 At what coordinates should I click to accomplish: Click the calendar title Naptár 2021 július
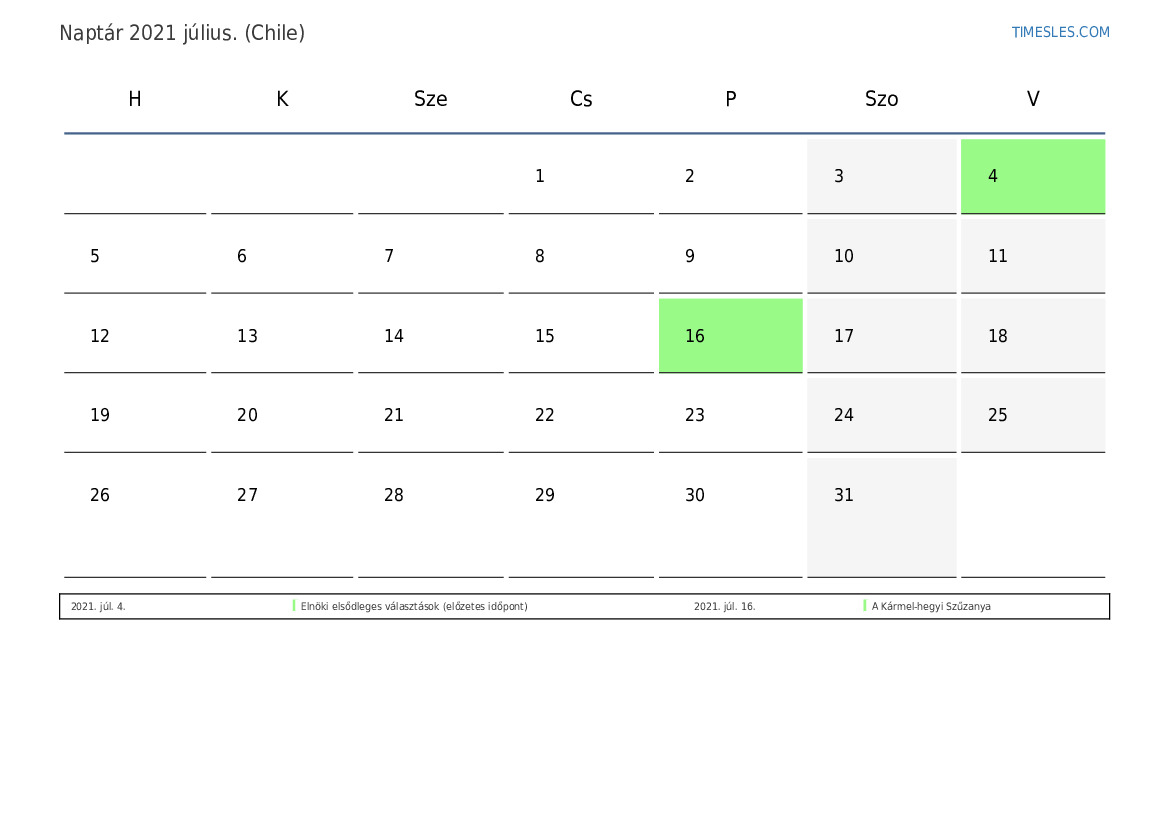(182, 33)
